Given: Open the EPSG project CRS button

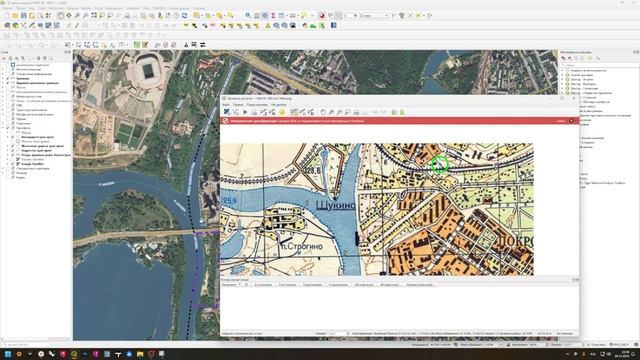Looking at the screenshot, I should tap(620, 345).
